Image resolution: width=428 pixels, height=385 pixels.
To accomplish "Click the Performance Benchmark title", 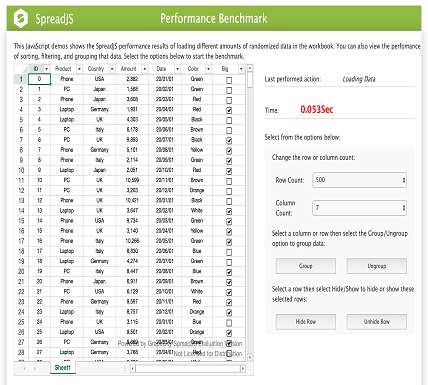I will [x=214, y=18].
